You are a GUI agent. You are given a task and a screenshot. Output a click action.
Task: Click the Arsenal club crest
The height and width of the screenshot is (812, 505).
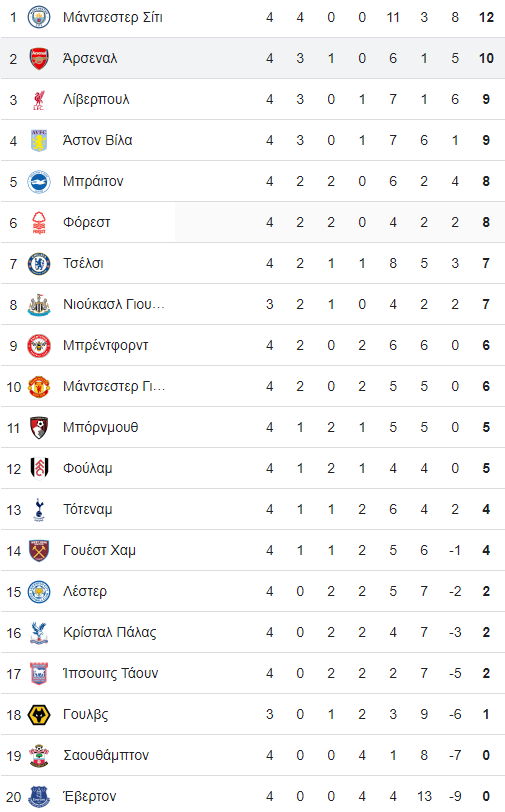click(39, 59)
